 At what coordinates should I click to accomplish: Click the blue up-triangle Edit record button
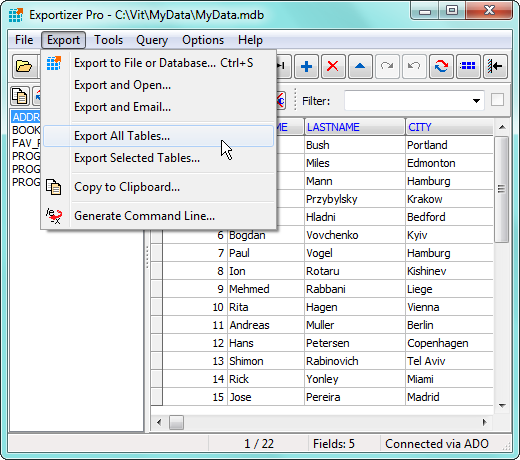click(x=360, y=66)
